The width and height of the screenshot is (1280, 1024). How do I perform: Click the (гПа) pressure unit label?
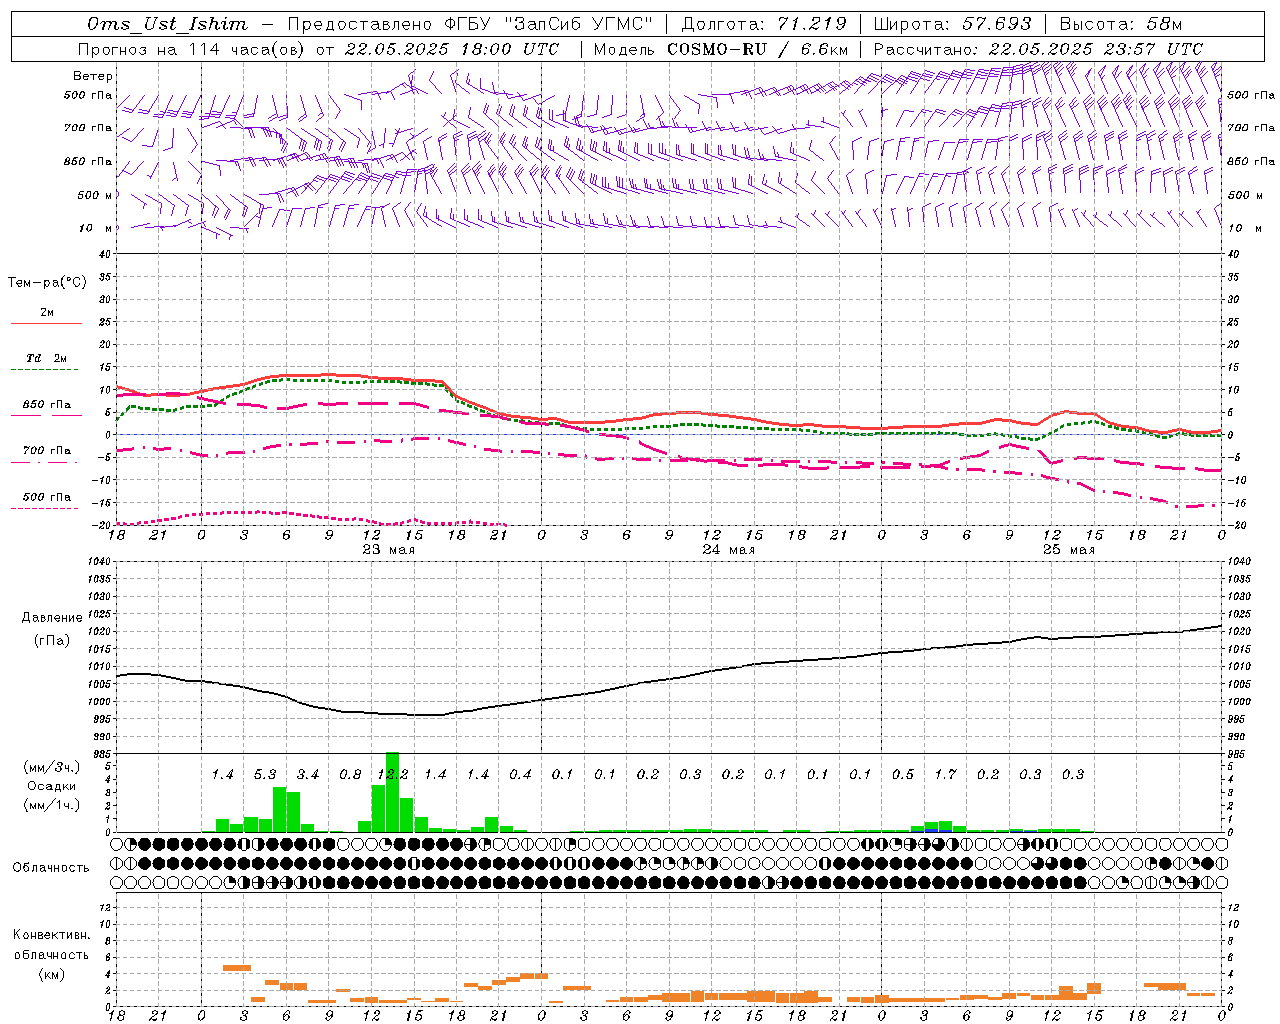click(52, 641)
